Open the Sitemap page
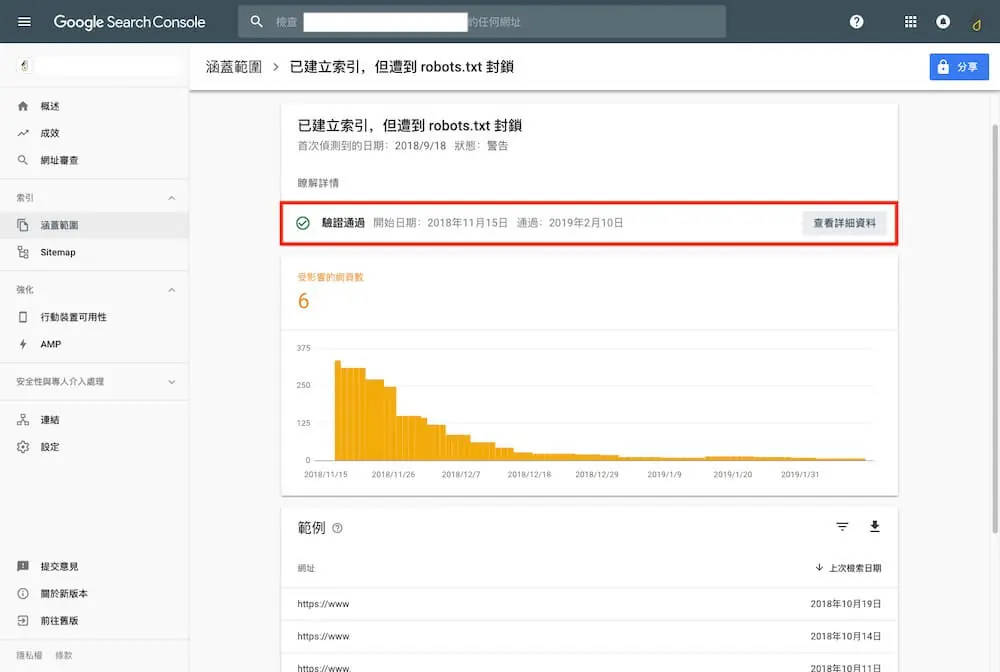1000x672 pixels. (x=94, y=252)
